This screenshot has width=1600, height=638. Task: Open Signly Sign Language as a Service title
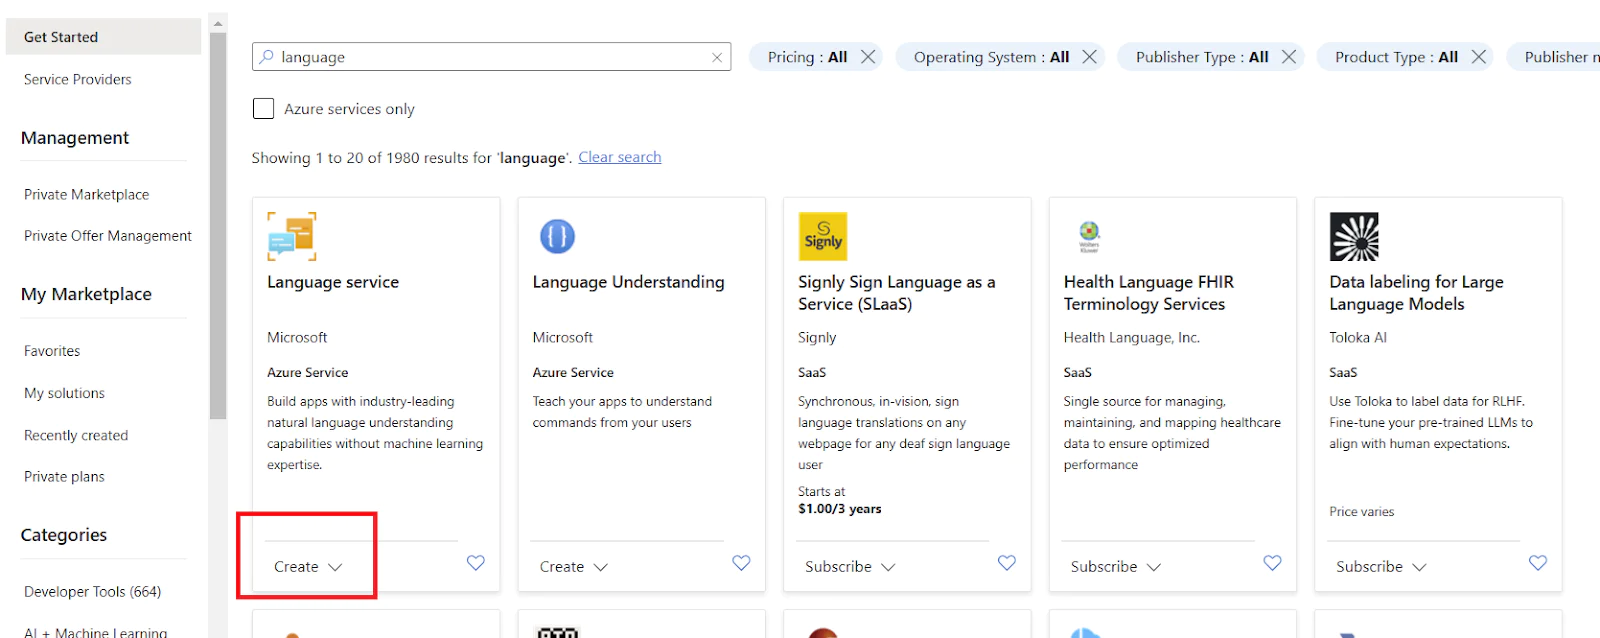coord(897,293)
